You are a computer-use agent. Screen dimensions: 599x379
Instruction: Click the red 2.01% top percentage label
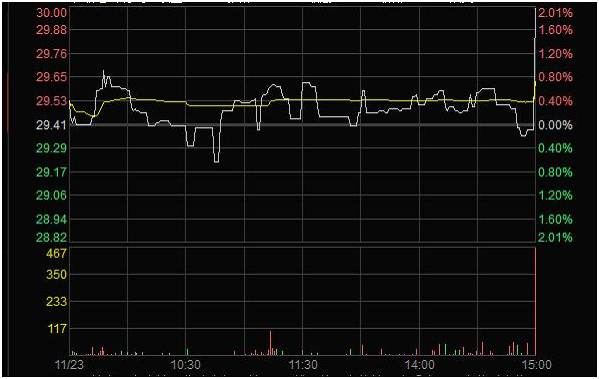coord(555,13)
